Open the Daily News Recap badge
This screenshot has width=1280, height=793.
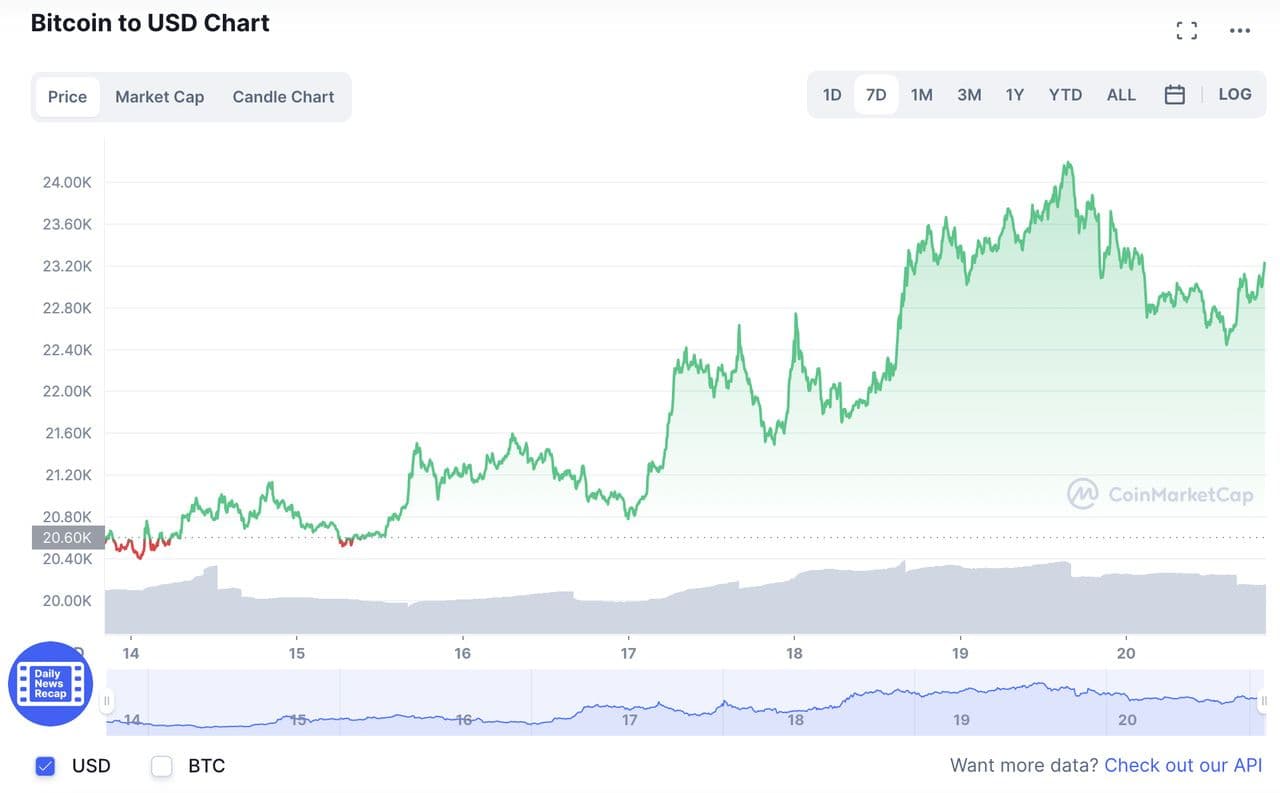(x=50, y=684)
